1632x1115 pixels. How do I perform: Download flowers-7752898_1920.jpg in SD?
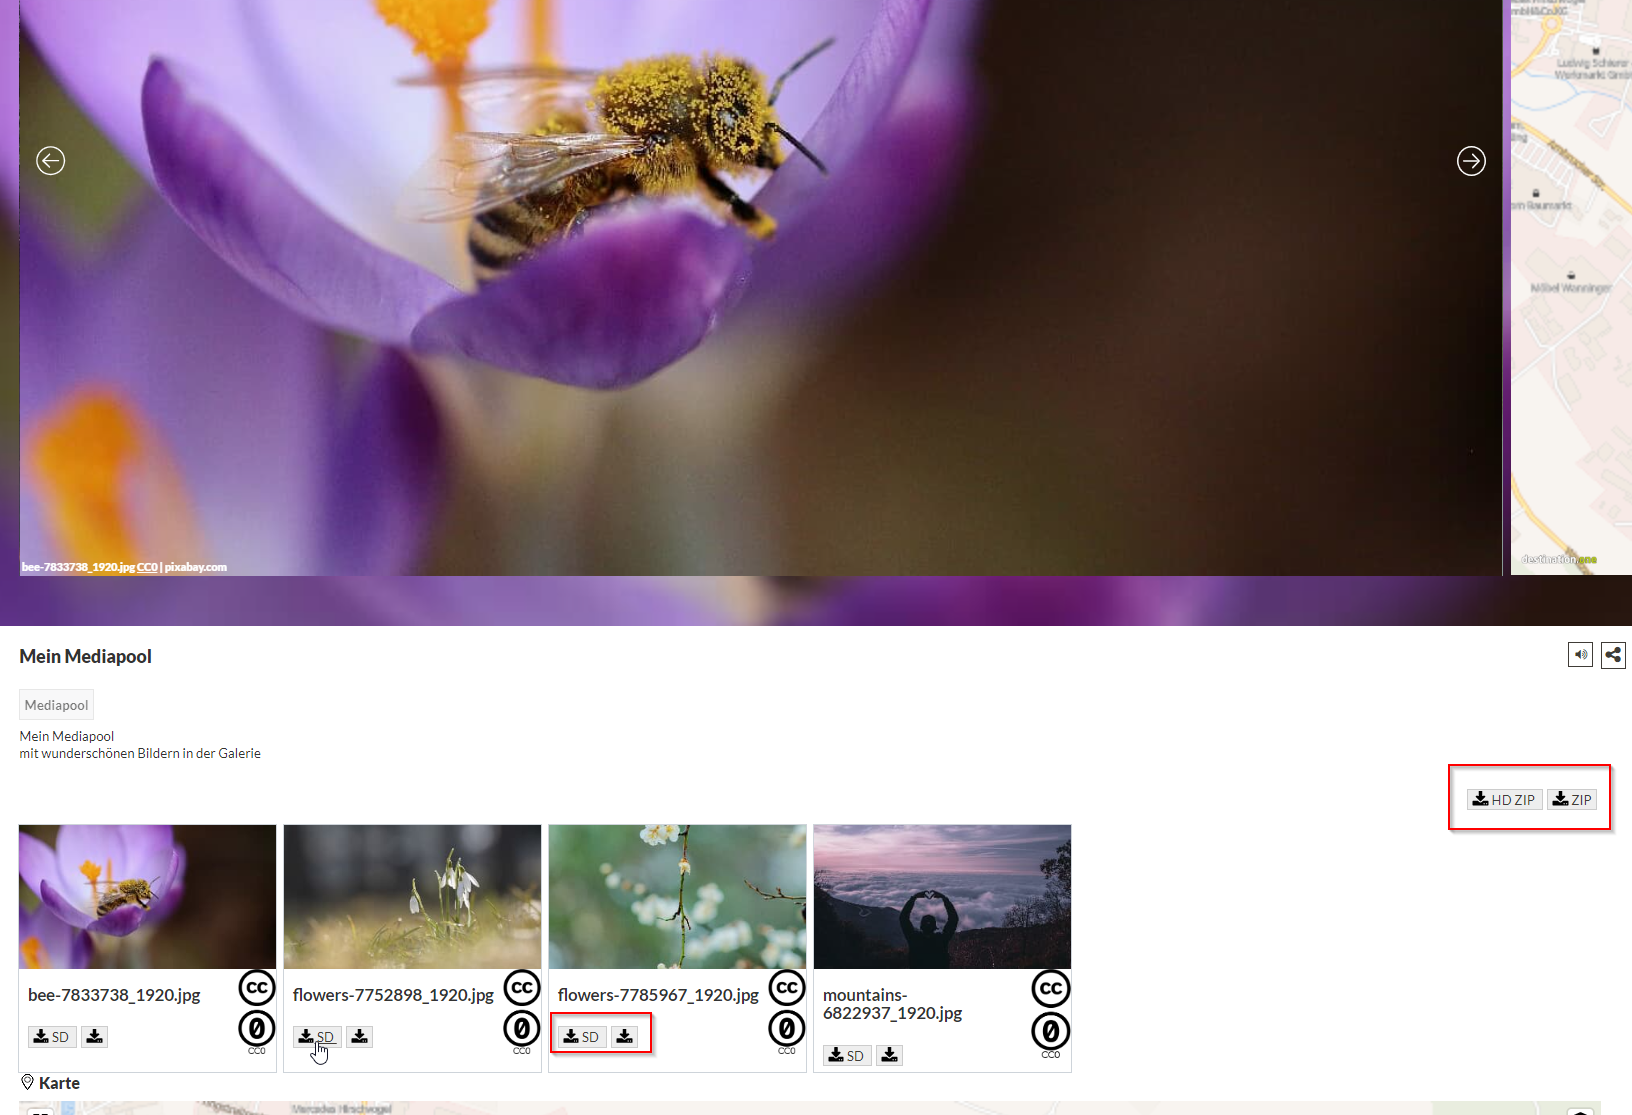(316, 1037)
